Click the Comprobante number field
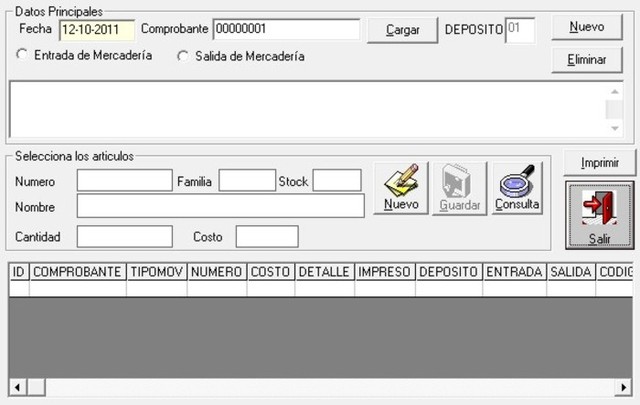The image size is (640, 405). [x=287, y=29]
